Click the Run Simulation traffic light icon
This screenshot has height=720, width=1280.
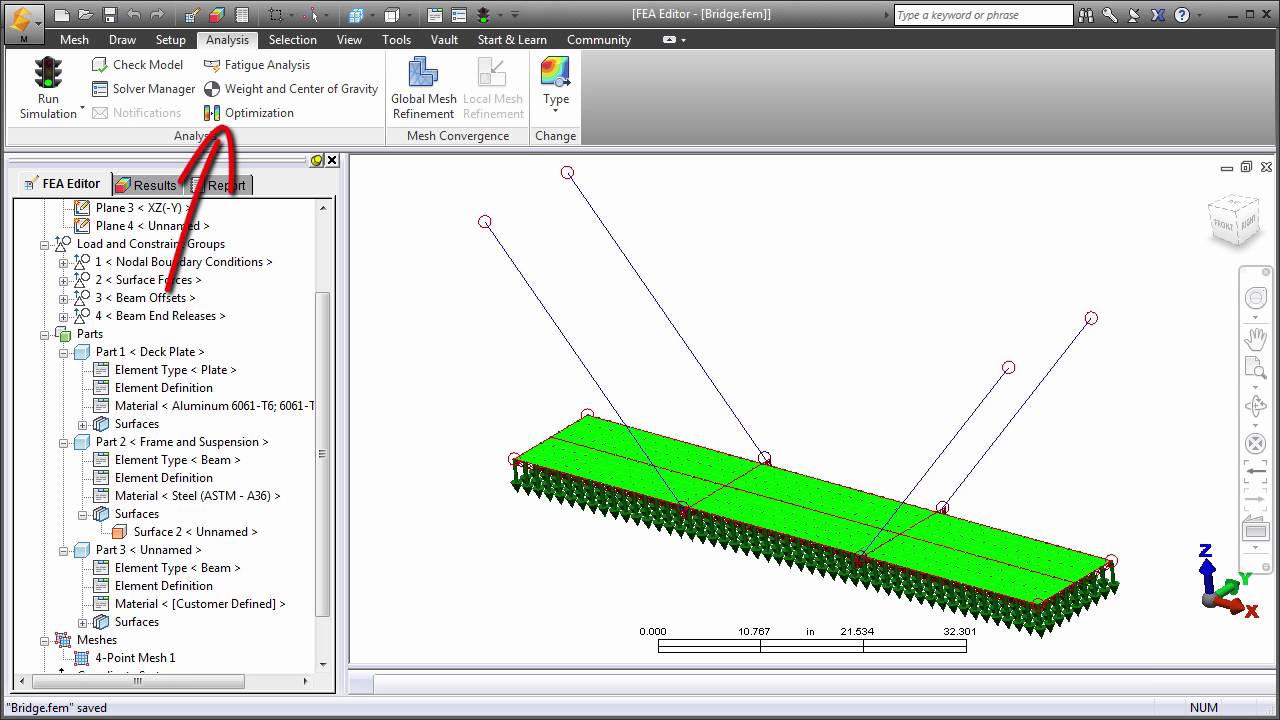point(48,73)
